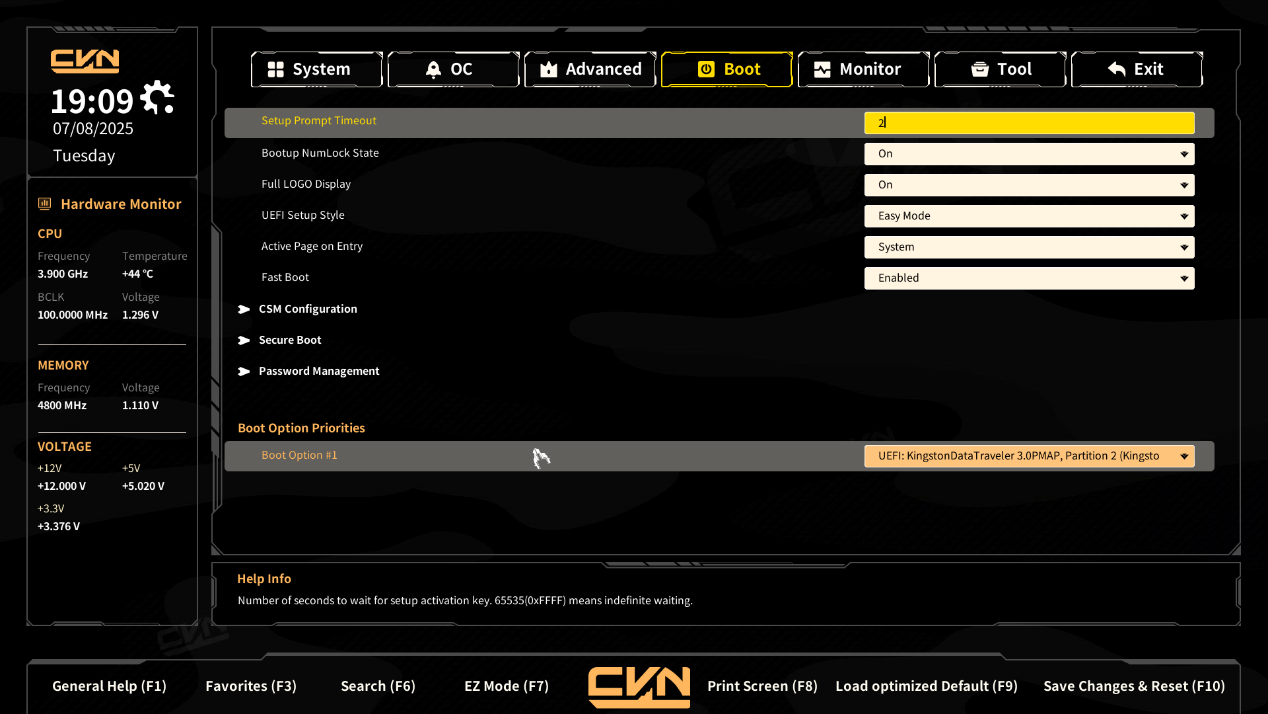
Task: Click the +12.000 V reading
Action: coord(62,486)
